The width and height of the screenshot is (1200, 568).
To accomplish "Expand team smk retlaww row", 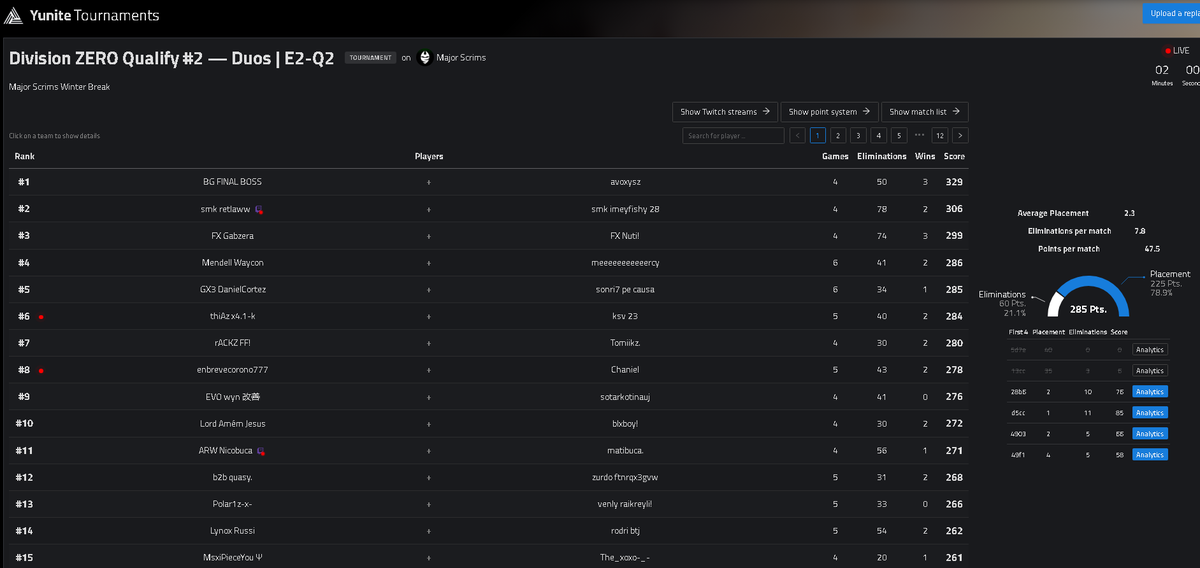I will click(x=488, y=209).
